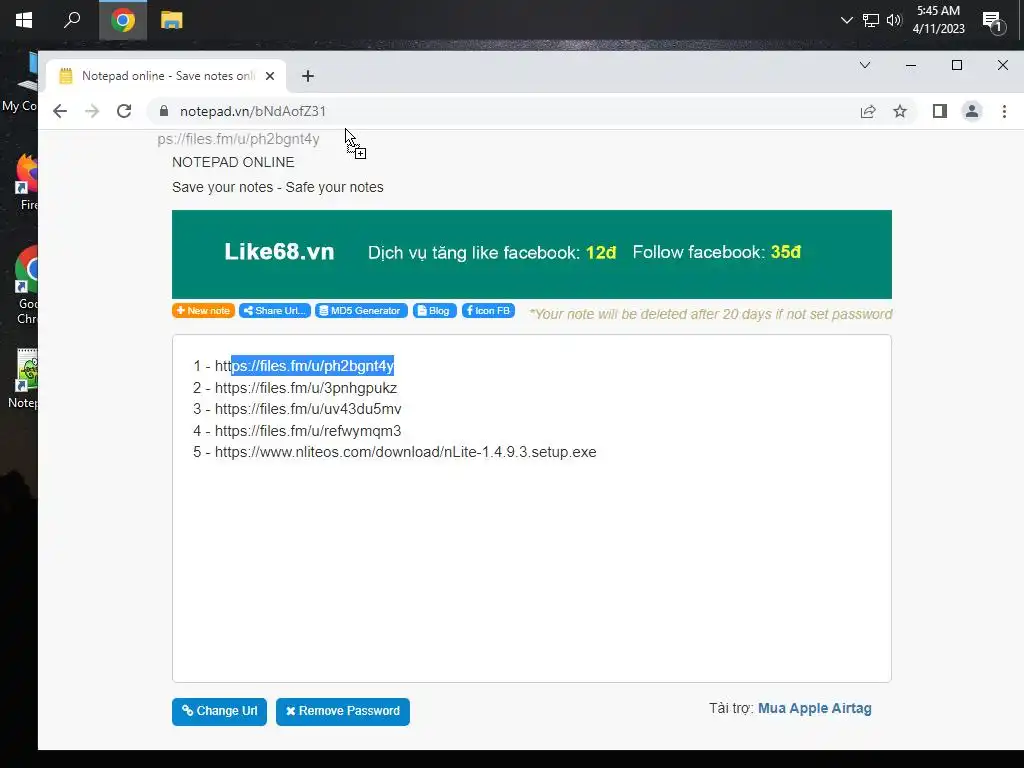Select the Notepad++ desktop shortcut
The height and width of the screenshot is (768, 1024).
(24, 379)
